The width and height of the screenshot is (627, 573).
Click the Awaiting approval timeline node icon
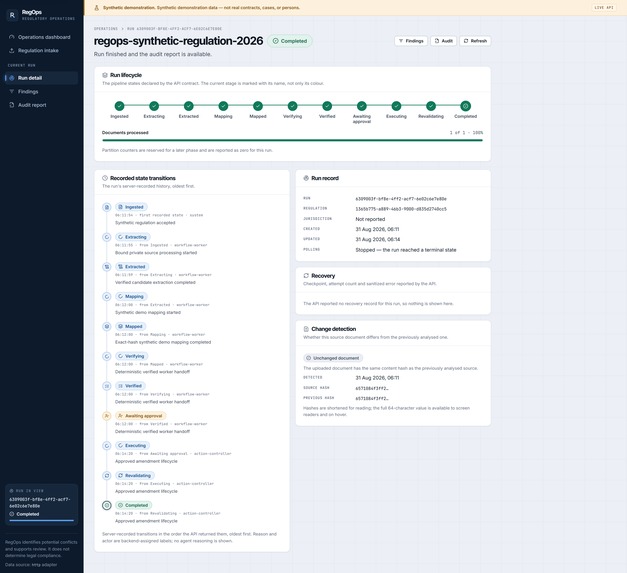[107, 416]
